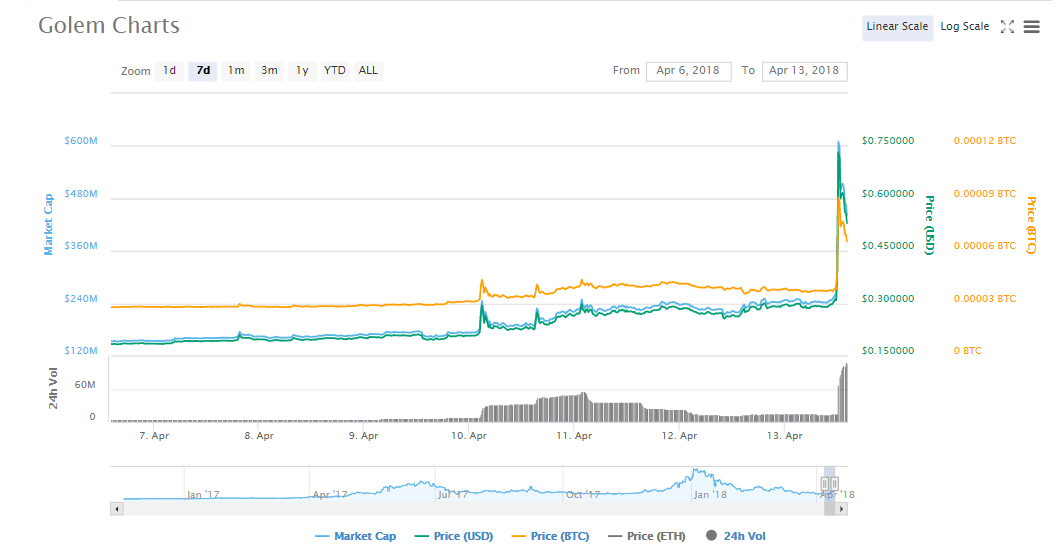Choose the 1y zoom option
The height and width of the screenshot is (547, 1059).
point(302,71)
